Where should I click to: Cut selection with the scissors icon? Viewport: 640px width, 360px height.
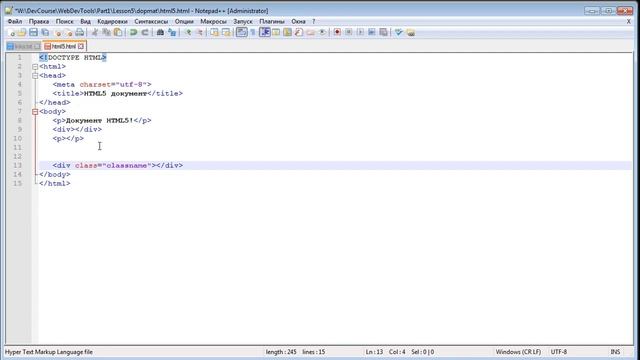pyautogui.click(x=95, y=32)
